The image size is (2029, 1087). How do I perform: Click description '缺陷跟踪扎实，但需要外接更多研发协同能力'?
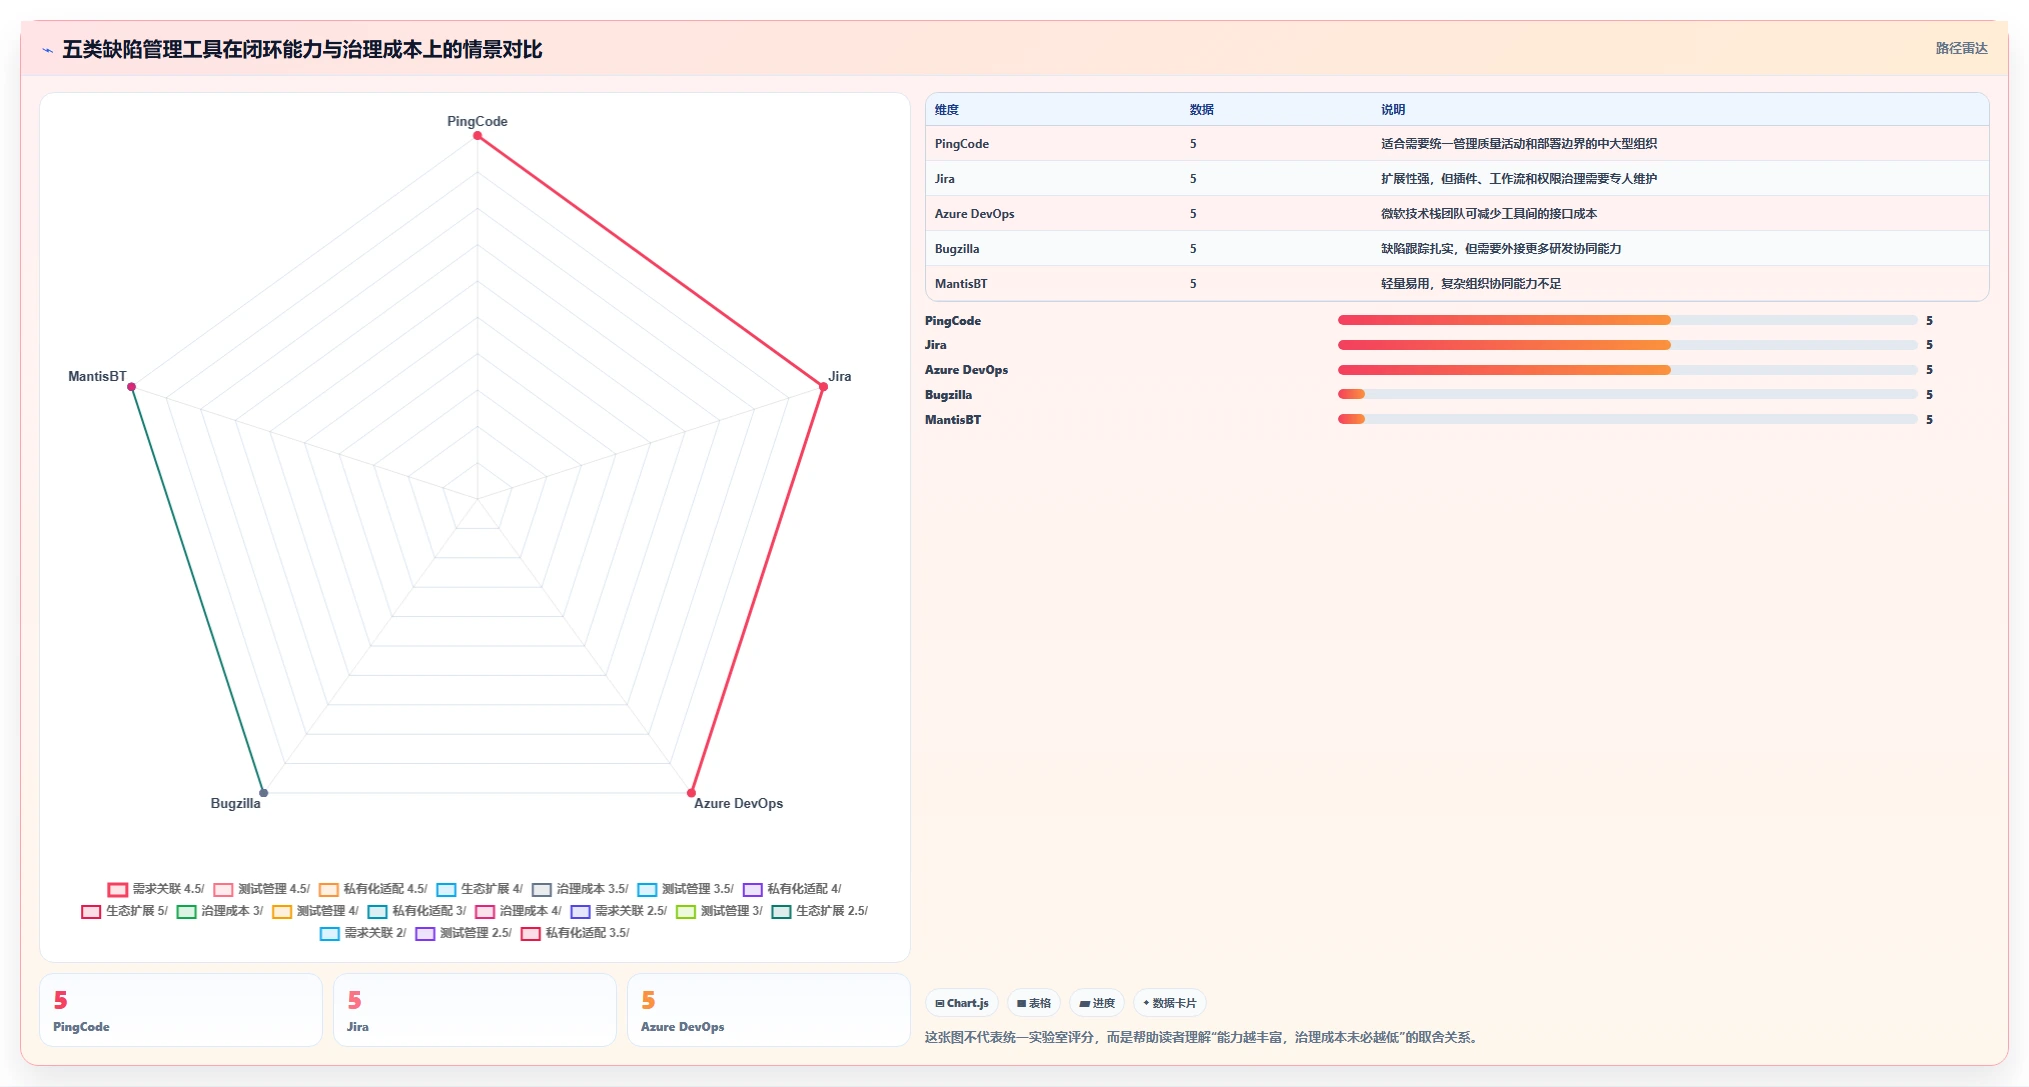[1501, 249]
